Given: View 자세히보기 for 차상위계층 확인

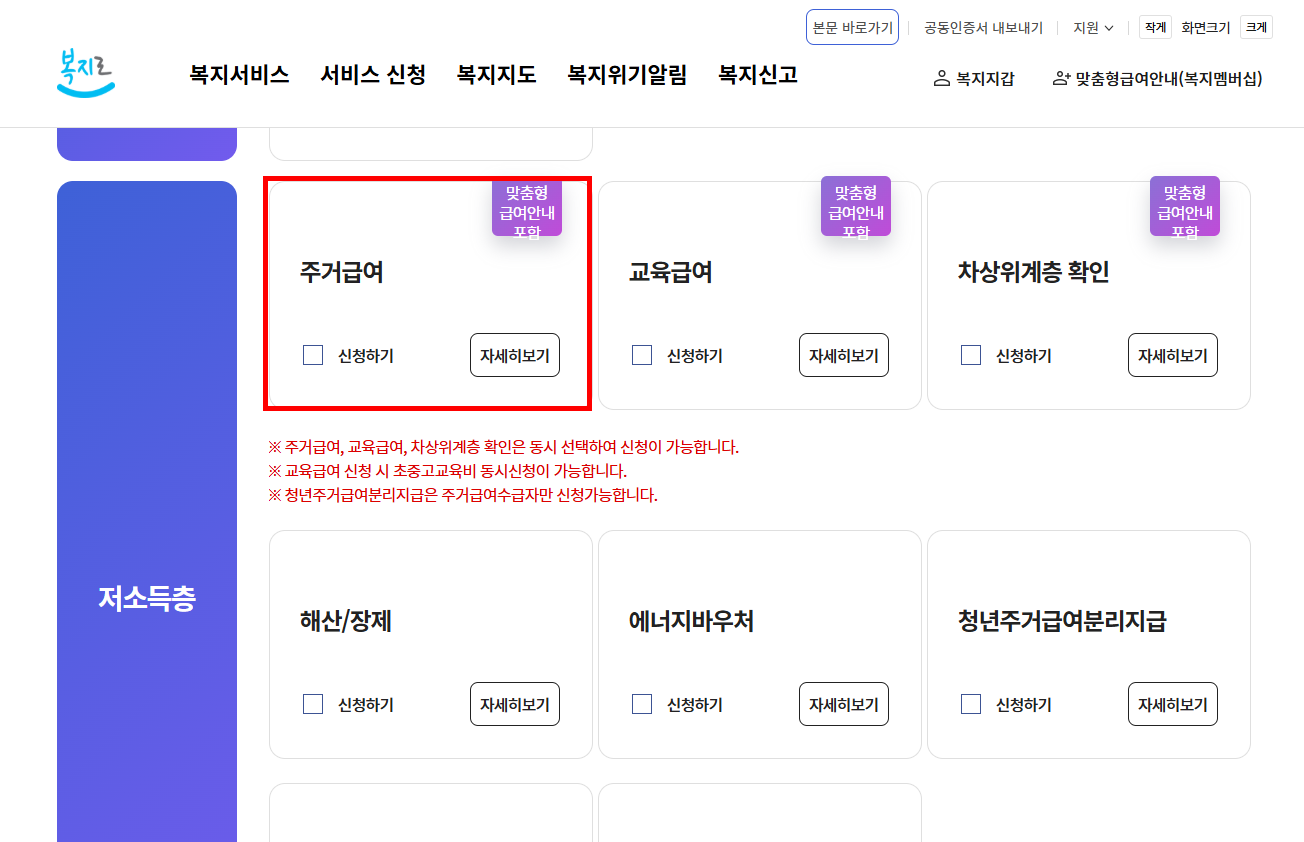Looking at the screenshot, I should (1173, 355).
